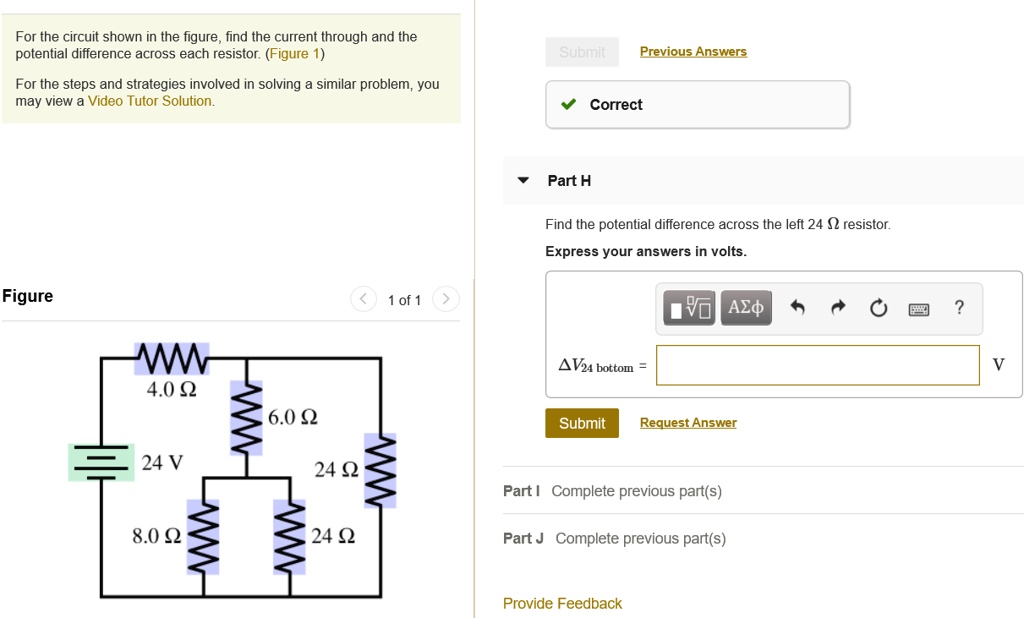
Task: Submit the Part H answer
Action: [x=581, y=422]
